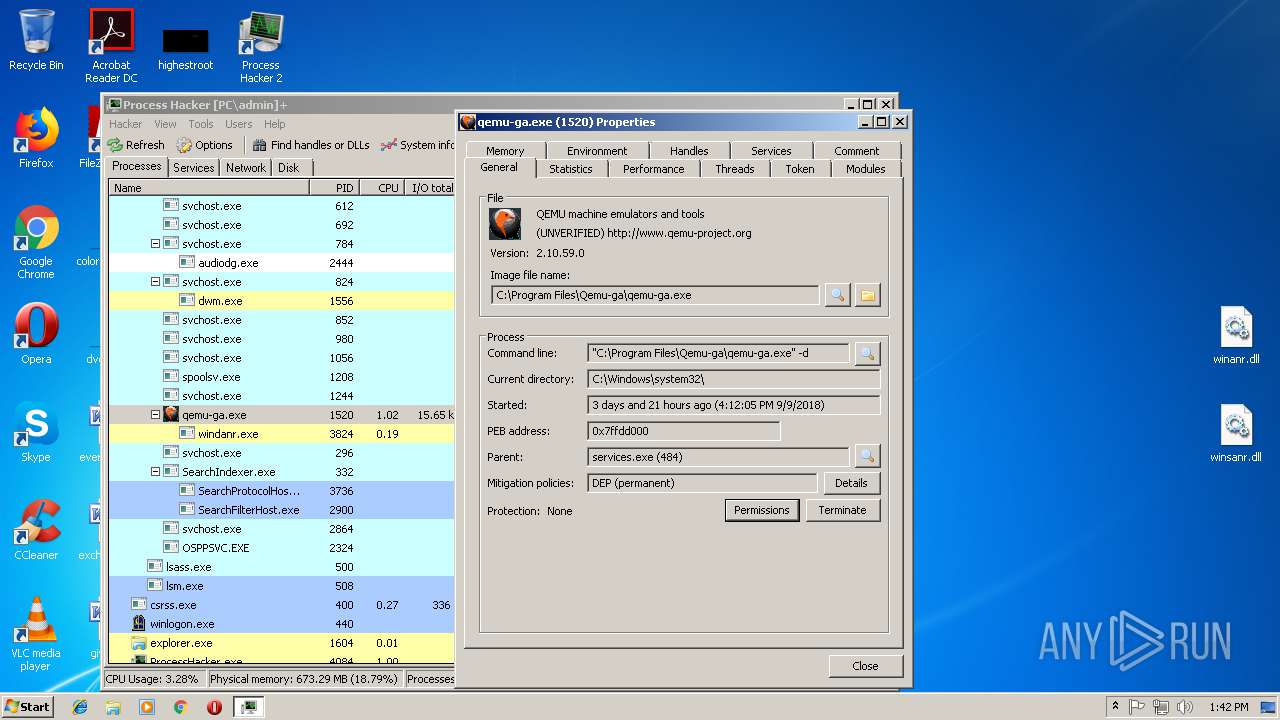Click the Terminate button
This screenshot has width=1280, height=720.
point(843,510)
